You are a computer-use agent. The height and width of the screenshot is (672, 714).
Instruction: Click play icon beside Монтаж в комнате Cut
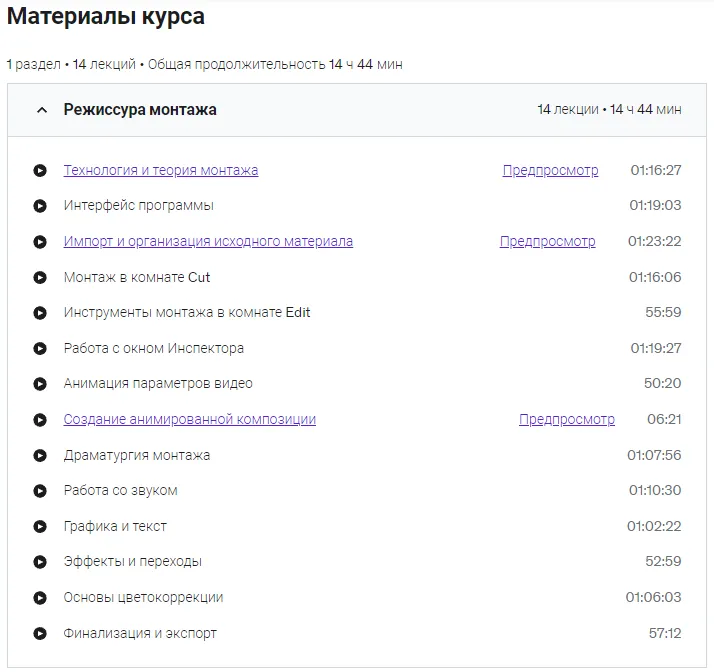(40, 277)
